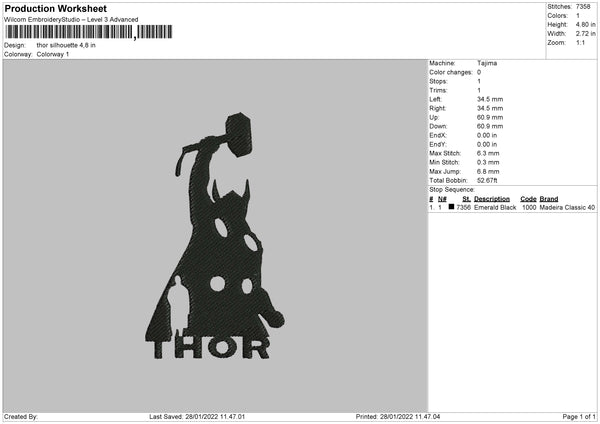Click the Emerald Black thread description
The width and height of the screenshot is (600, 424).
tap(495, 207)
